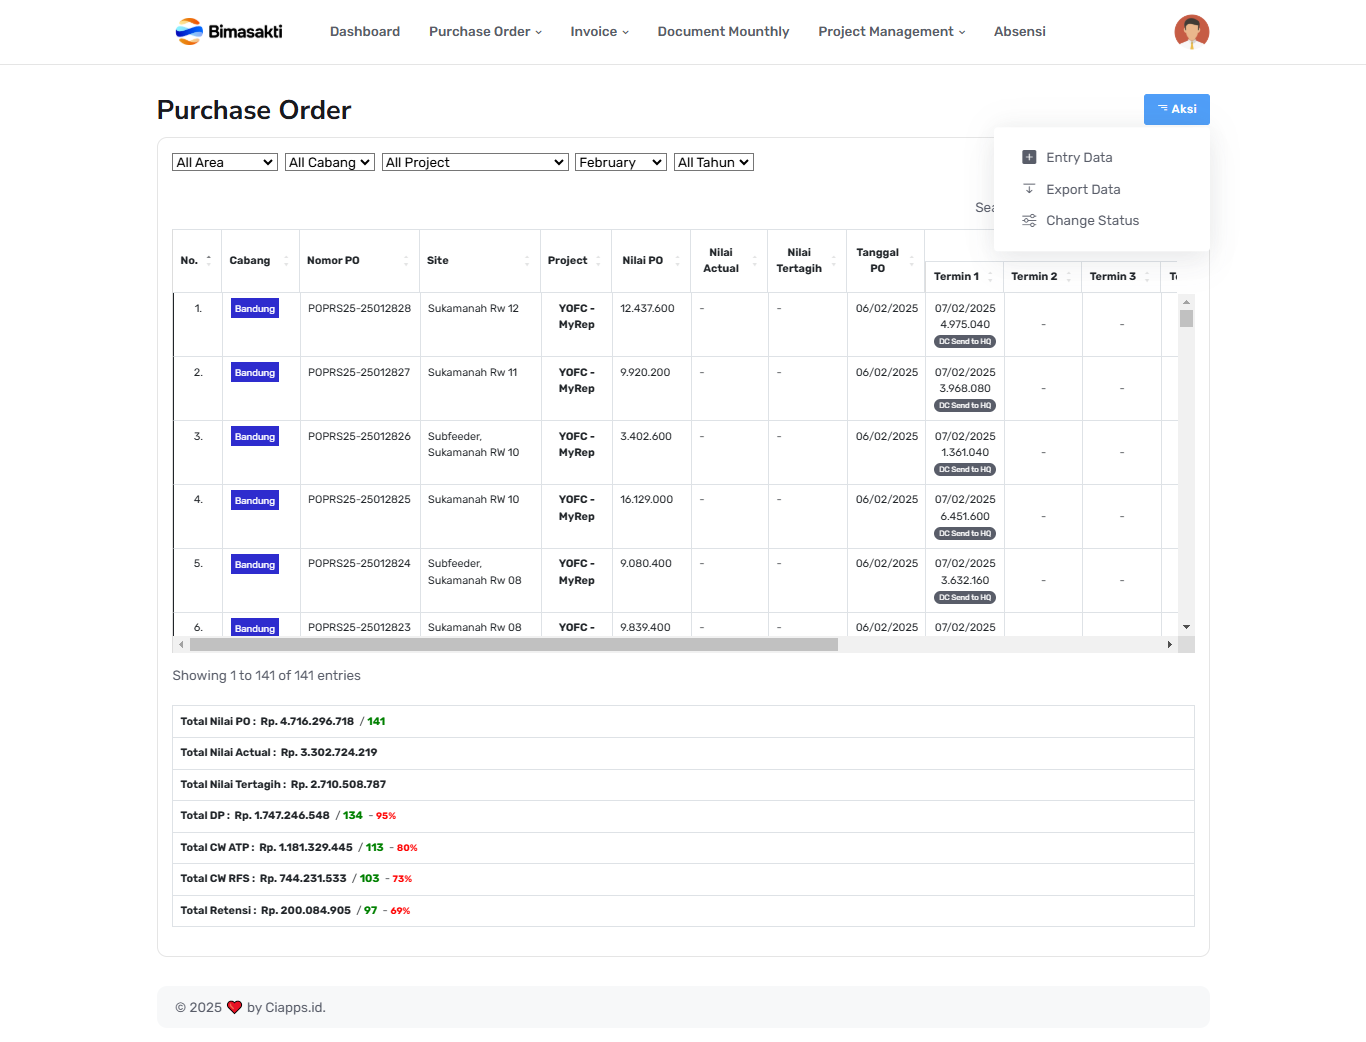Open the All Area dropdown

[224, 162]
